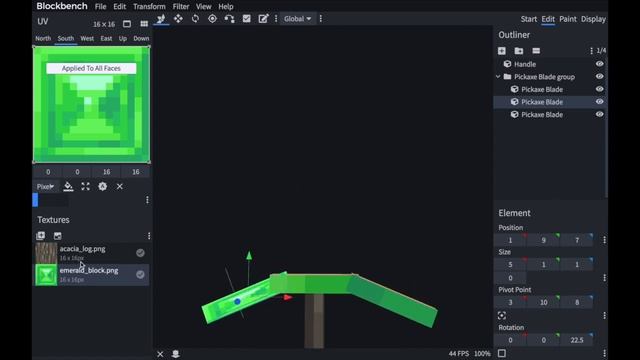Switch to the Paint mode tab
This screenshot has height=360, width=640.
click(568, 19)
